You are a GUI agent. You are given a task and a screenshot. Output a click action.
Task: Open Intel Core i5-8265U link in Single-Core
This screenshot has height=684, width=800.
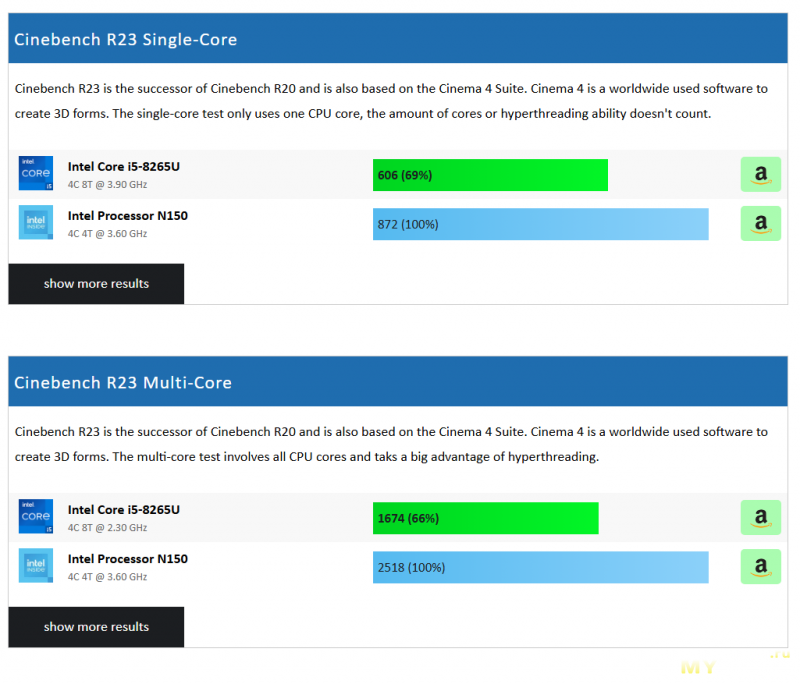[x=124, y=167]
